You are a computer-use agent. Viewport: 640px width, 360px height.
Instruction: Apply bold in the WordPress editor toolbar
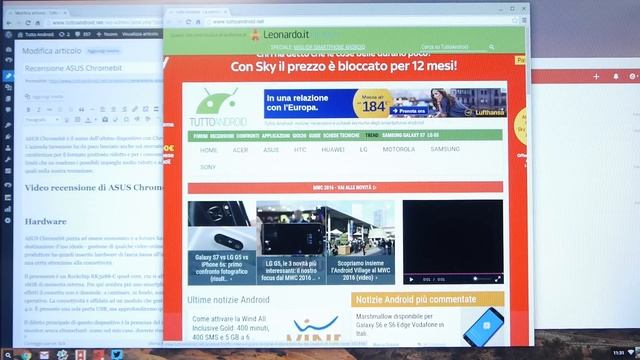(x=28, y=109)
